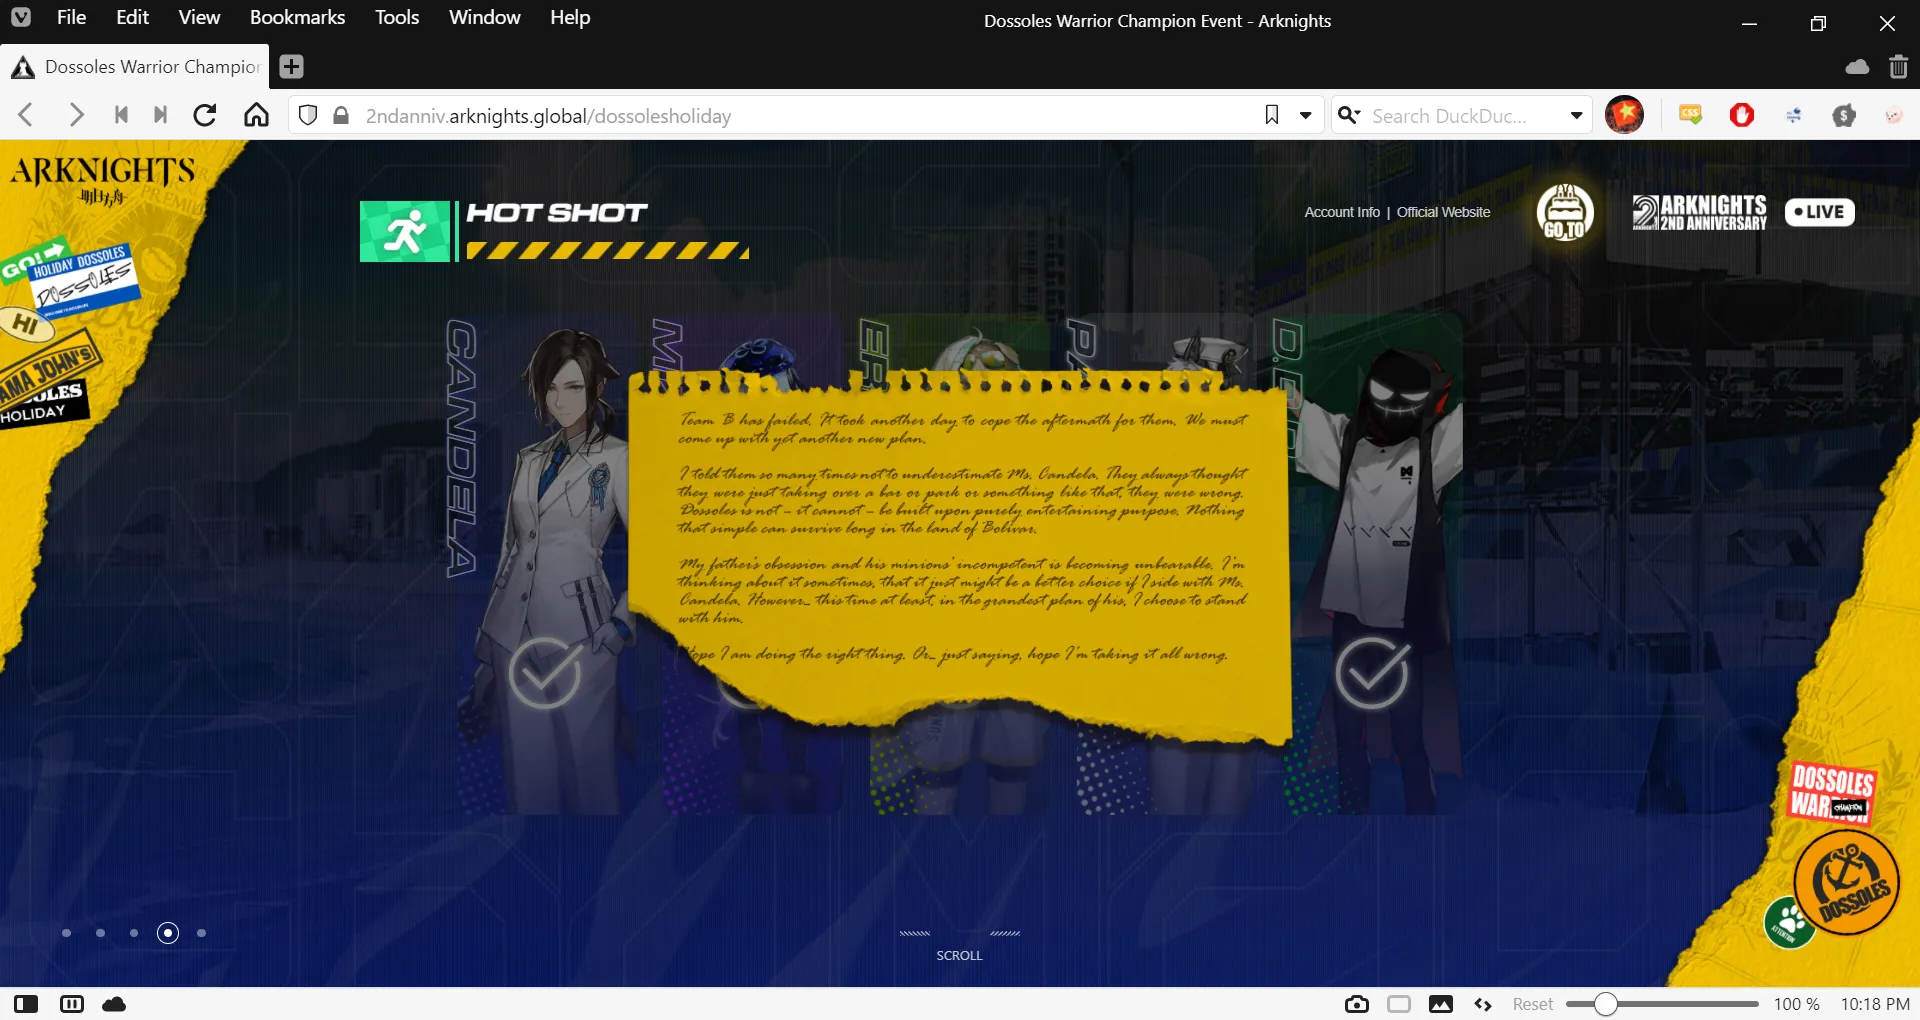This screenshot has width=1920, height=1020.
Task: Click the Capture page camera icon
Action: tap(1356, 1004)
